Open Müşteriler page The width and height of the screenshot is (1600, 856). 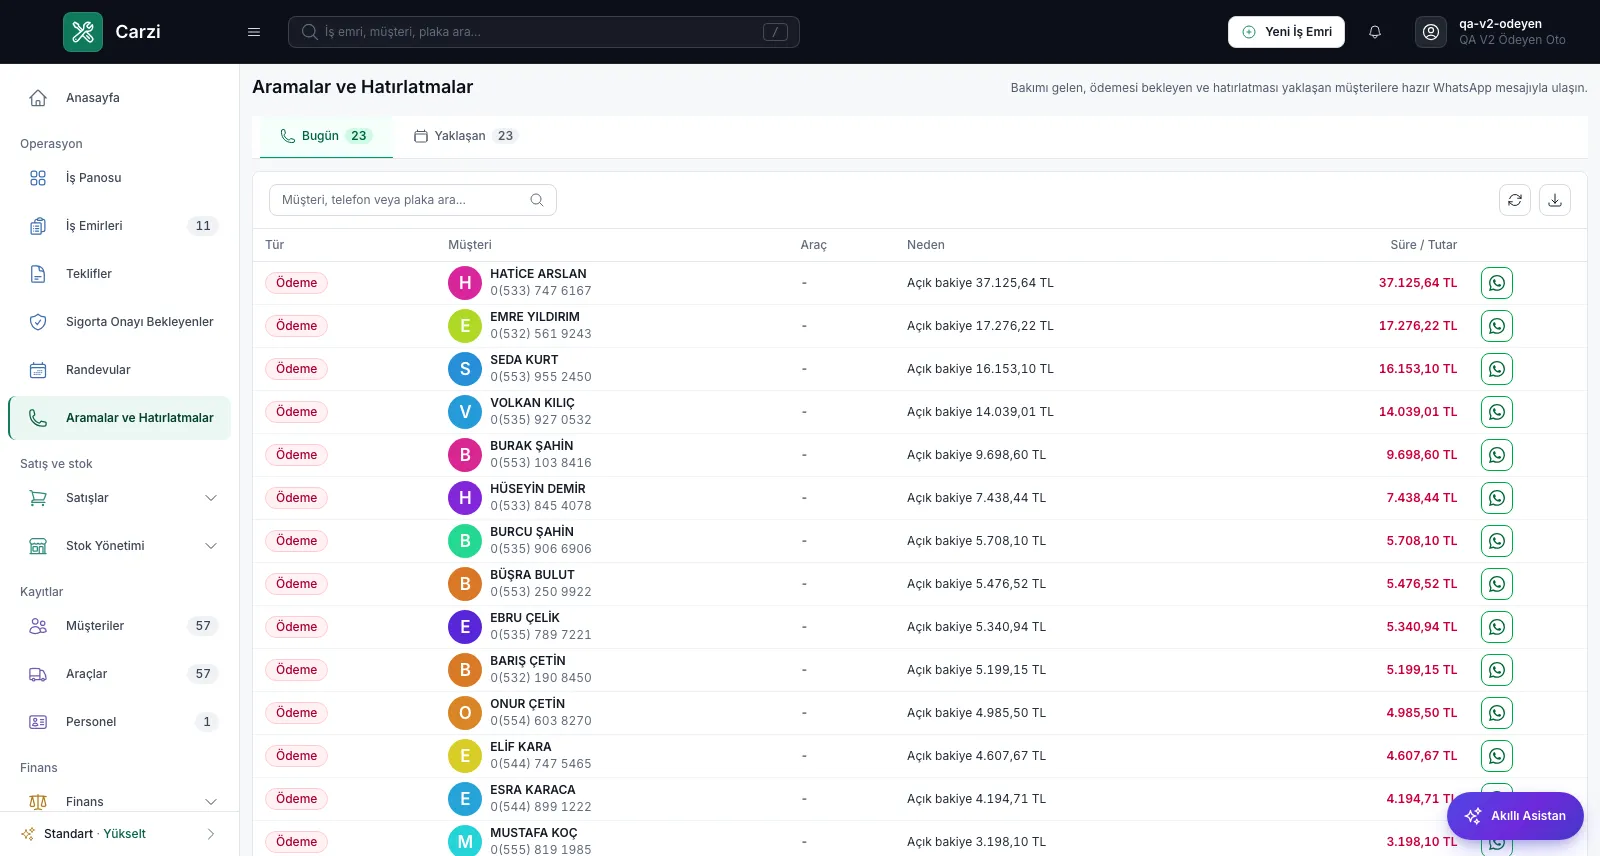tap(120, 626)
